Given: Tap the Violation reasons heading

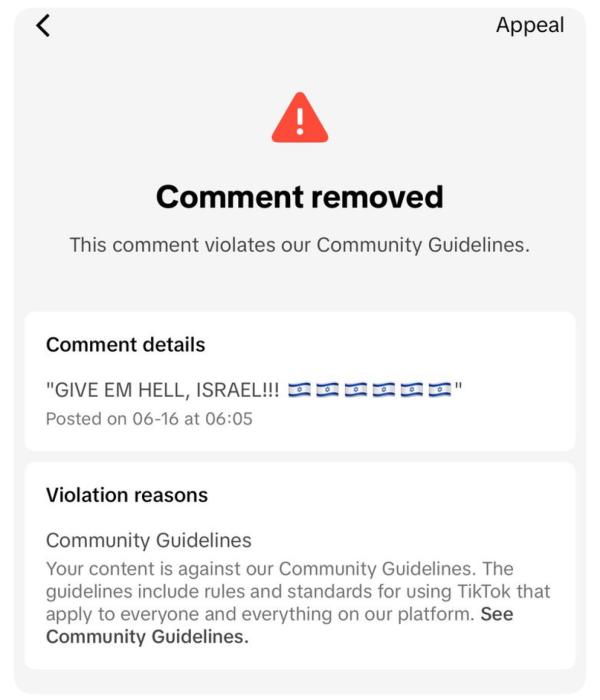Looking at the screenshot, I should pos(127,495).
